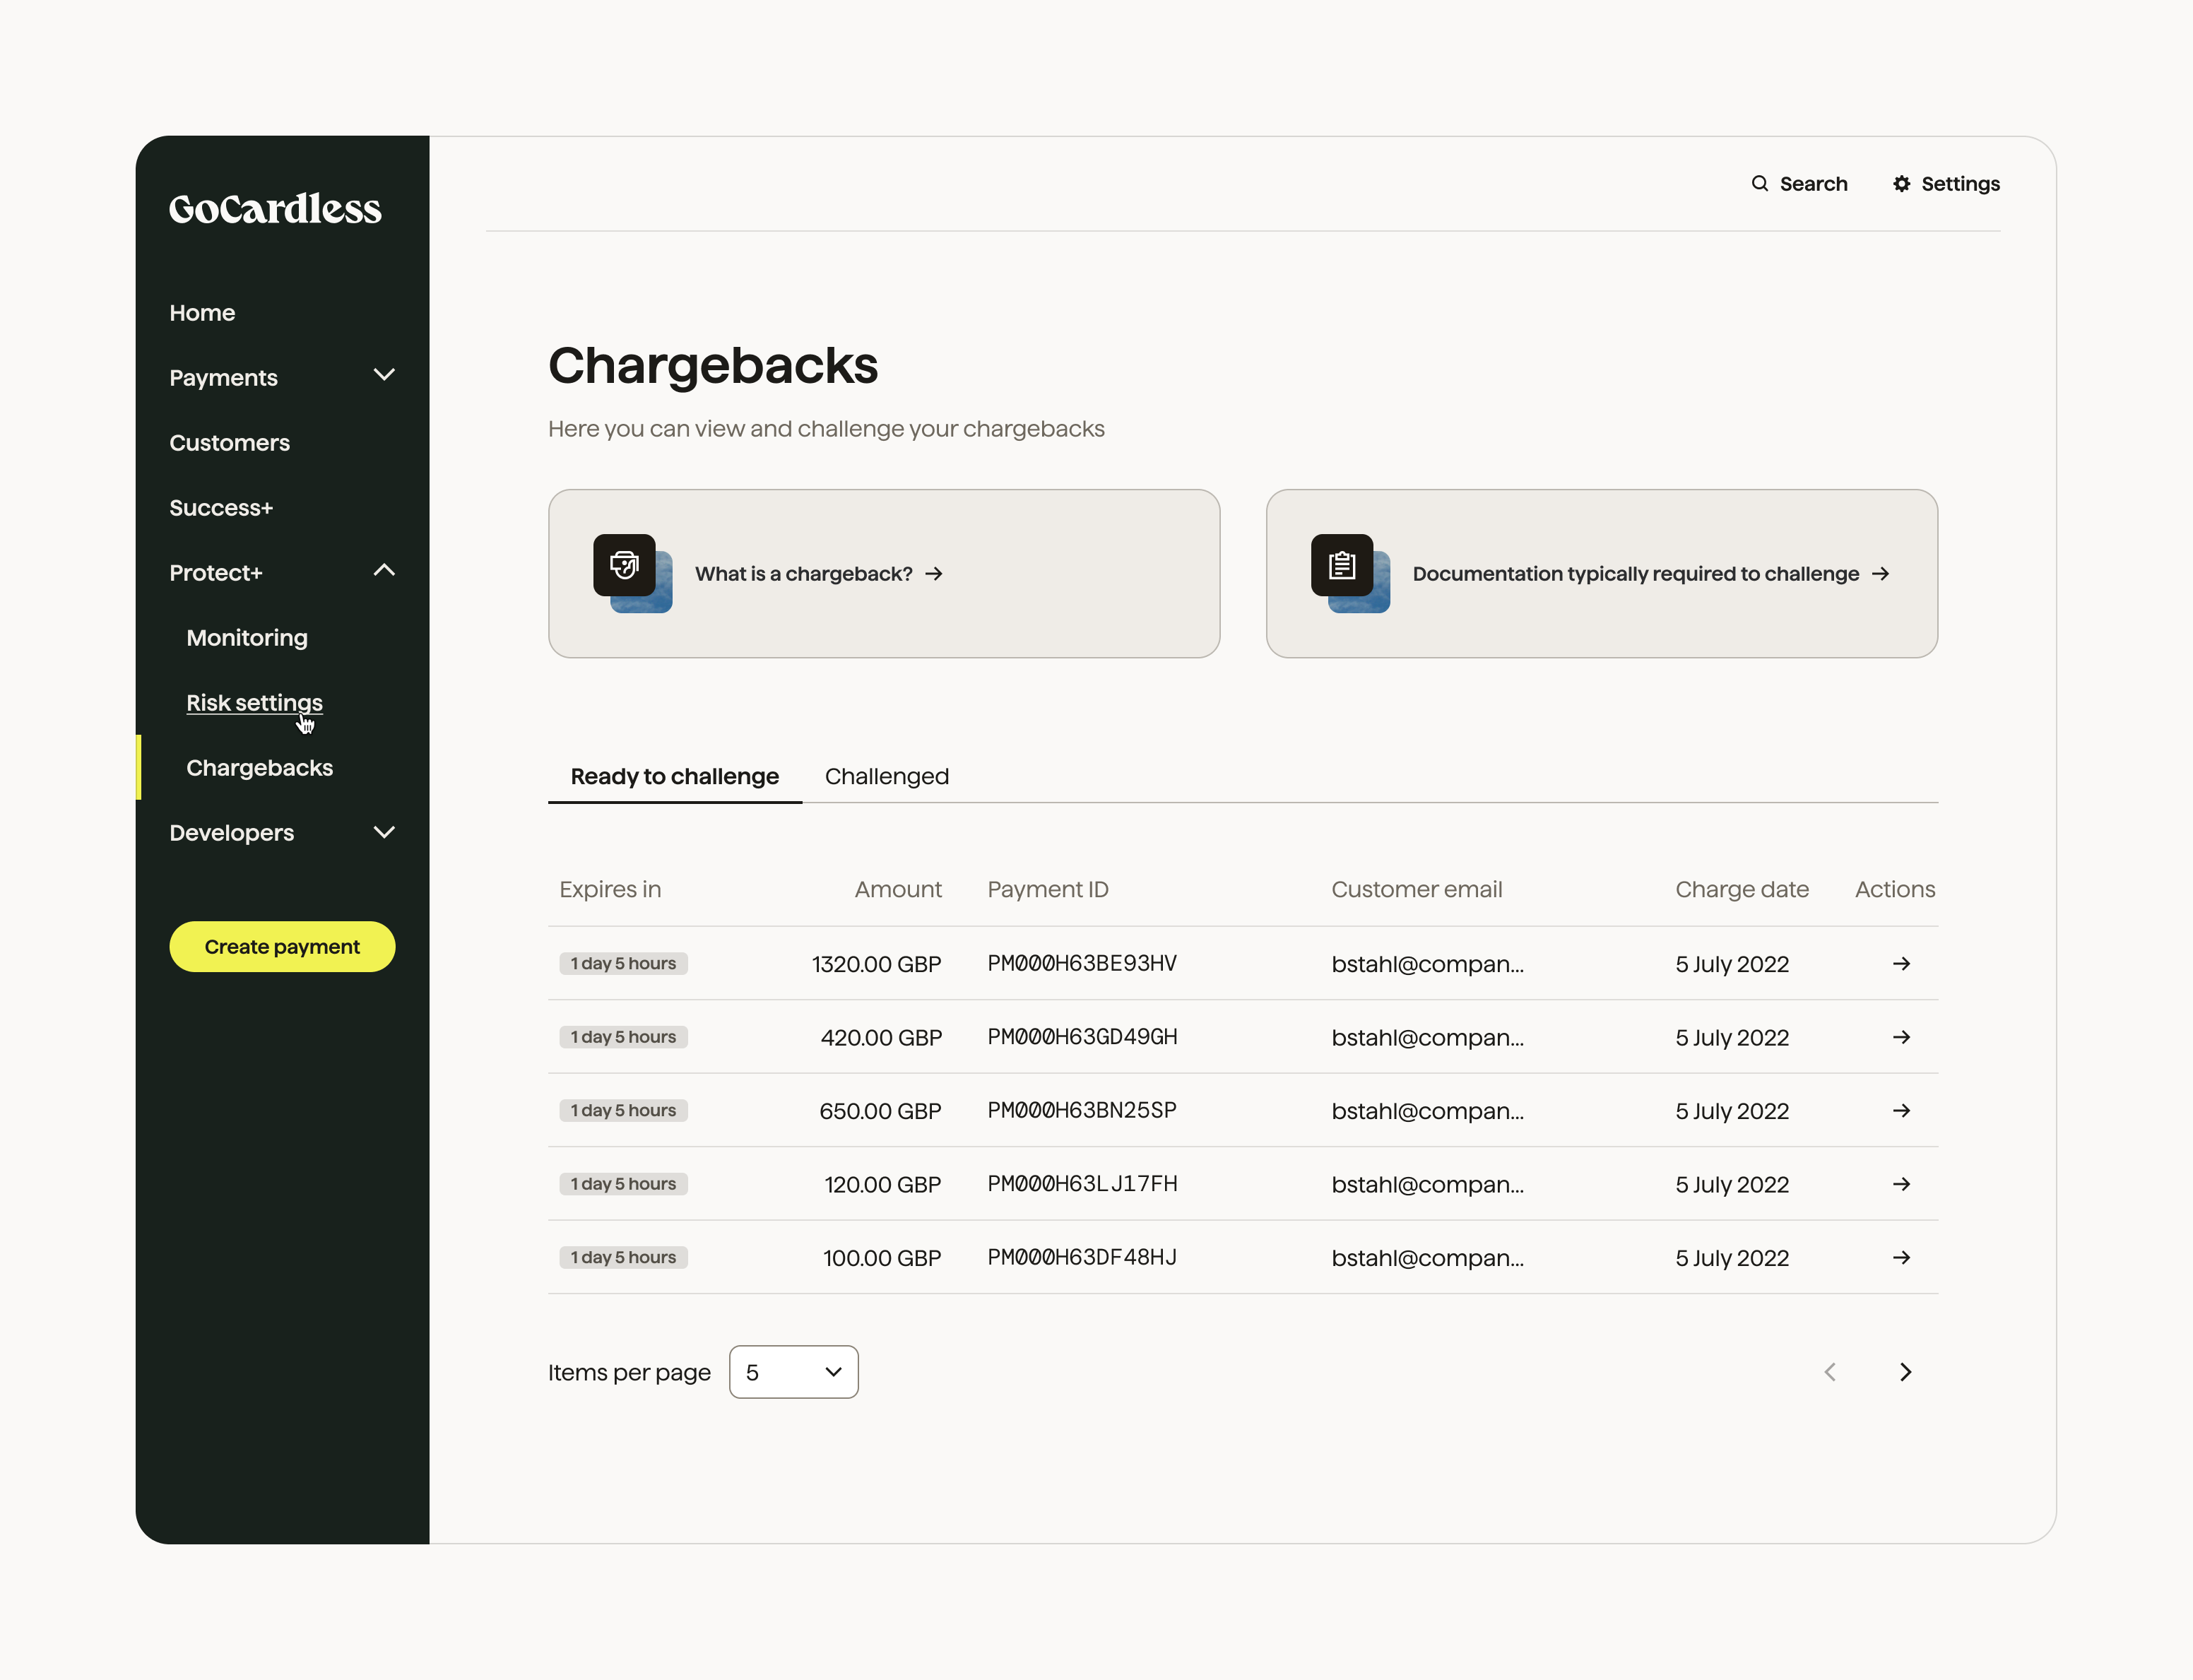
Task: Go to previous page of chargebacks
Action: 1829,1372
